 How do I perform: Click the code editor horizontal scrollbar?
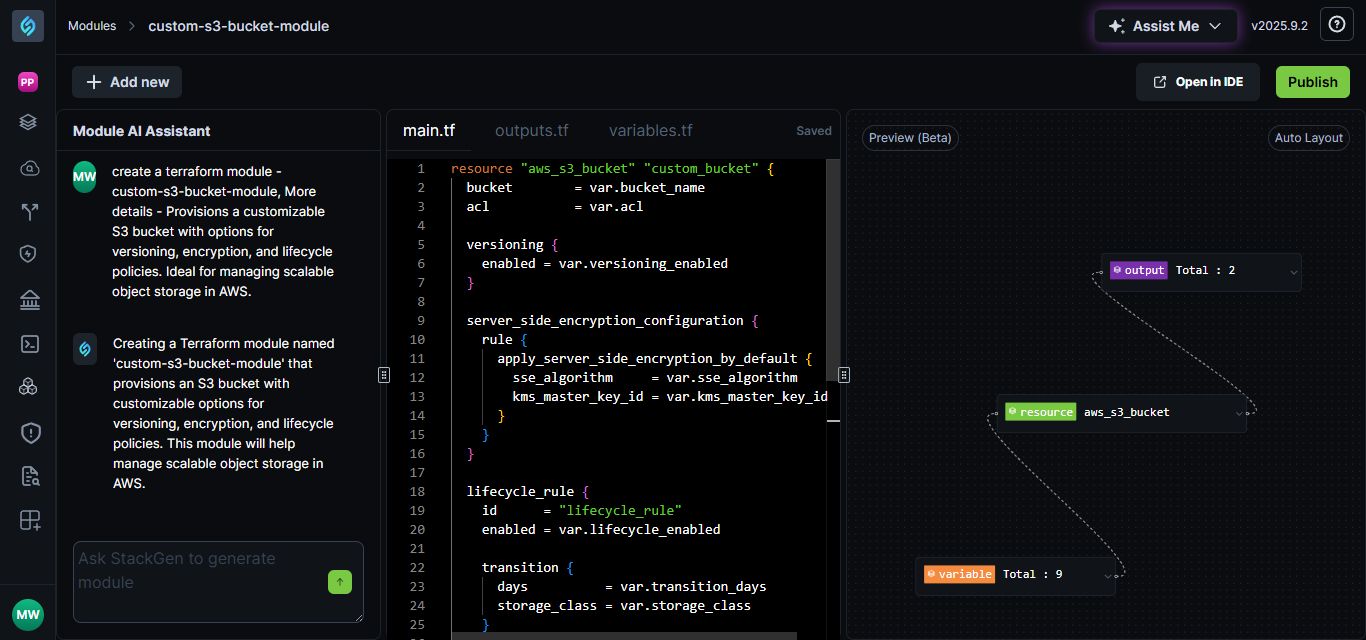624,635
